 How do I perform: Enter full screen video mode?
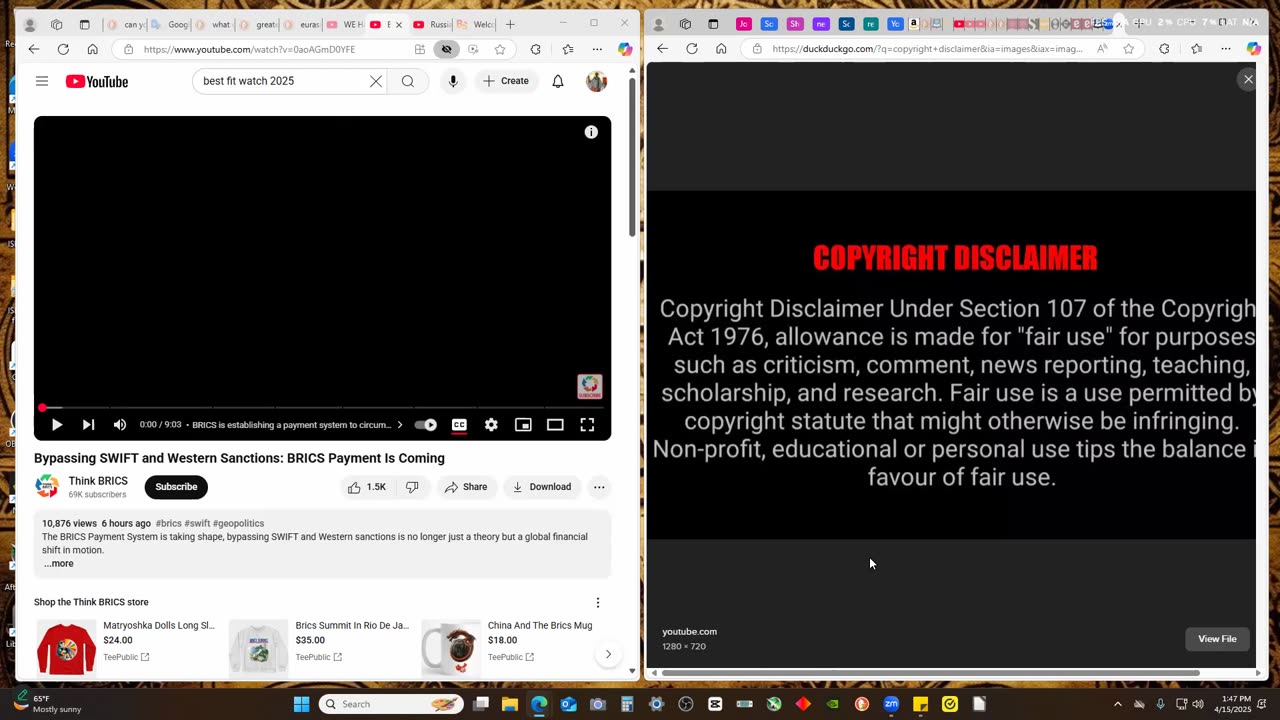tap(587, 425)
